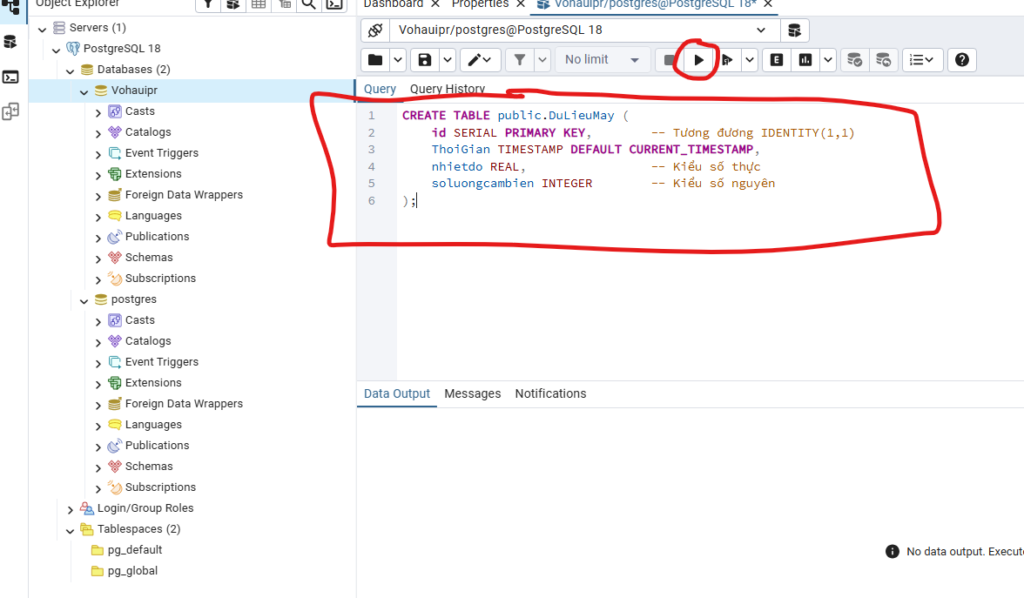Image resolution: width=1024 pixels, height=598 pixels.
Task: Switch to the Query History tab
Action: click(x=447, y=89)
